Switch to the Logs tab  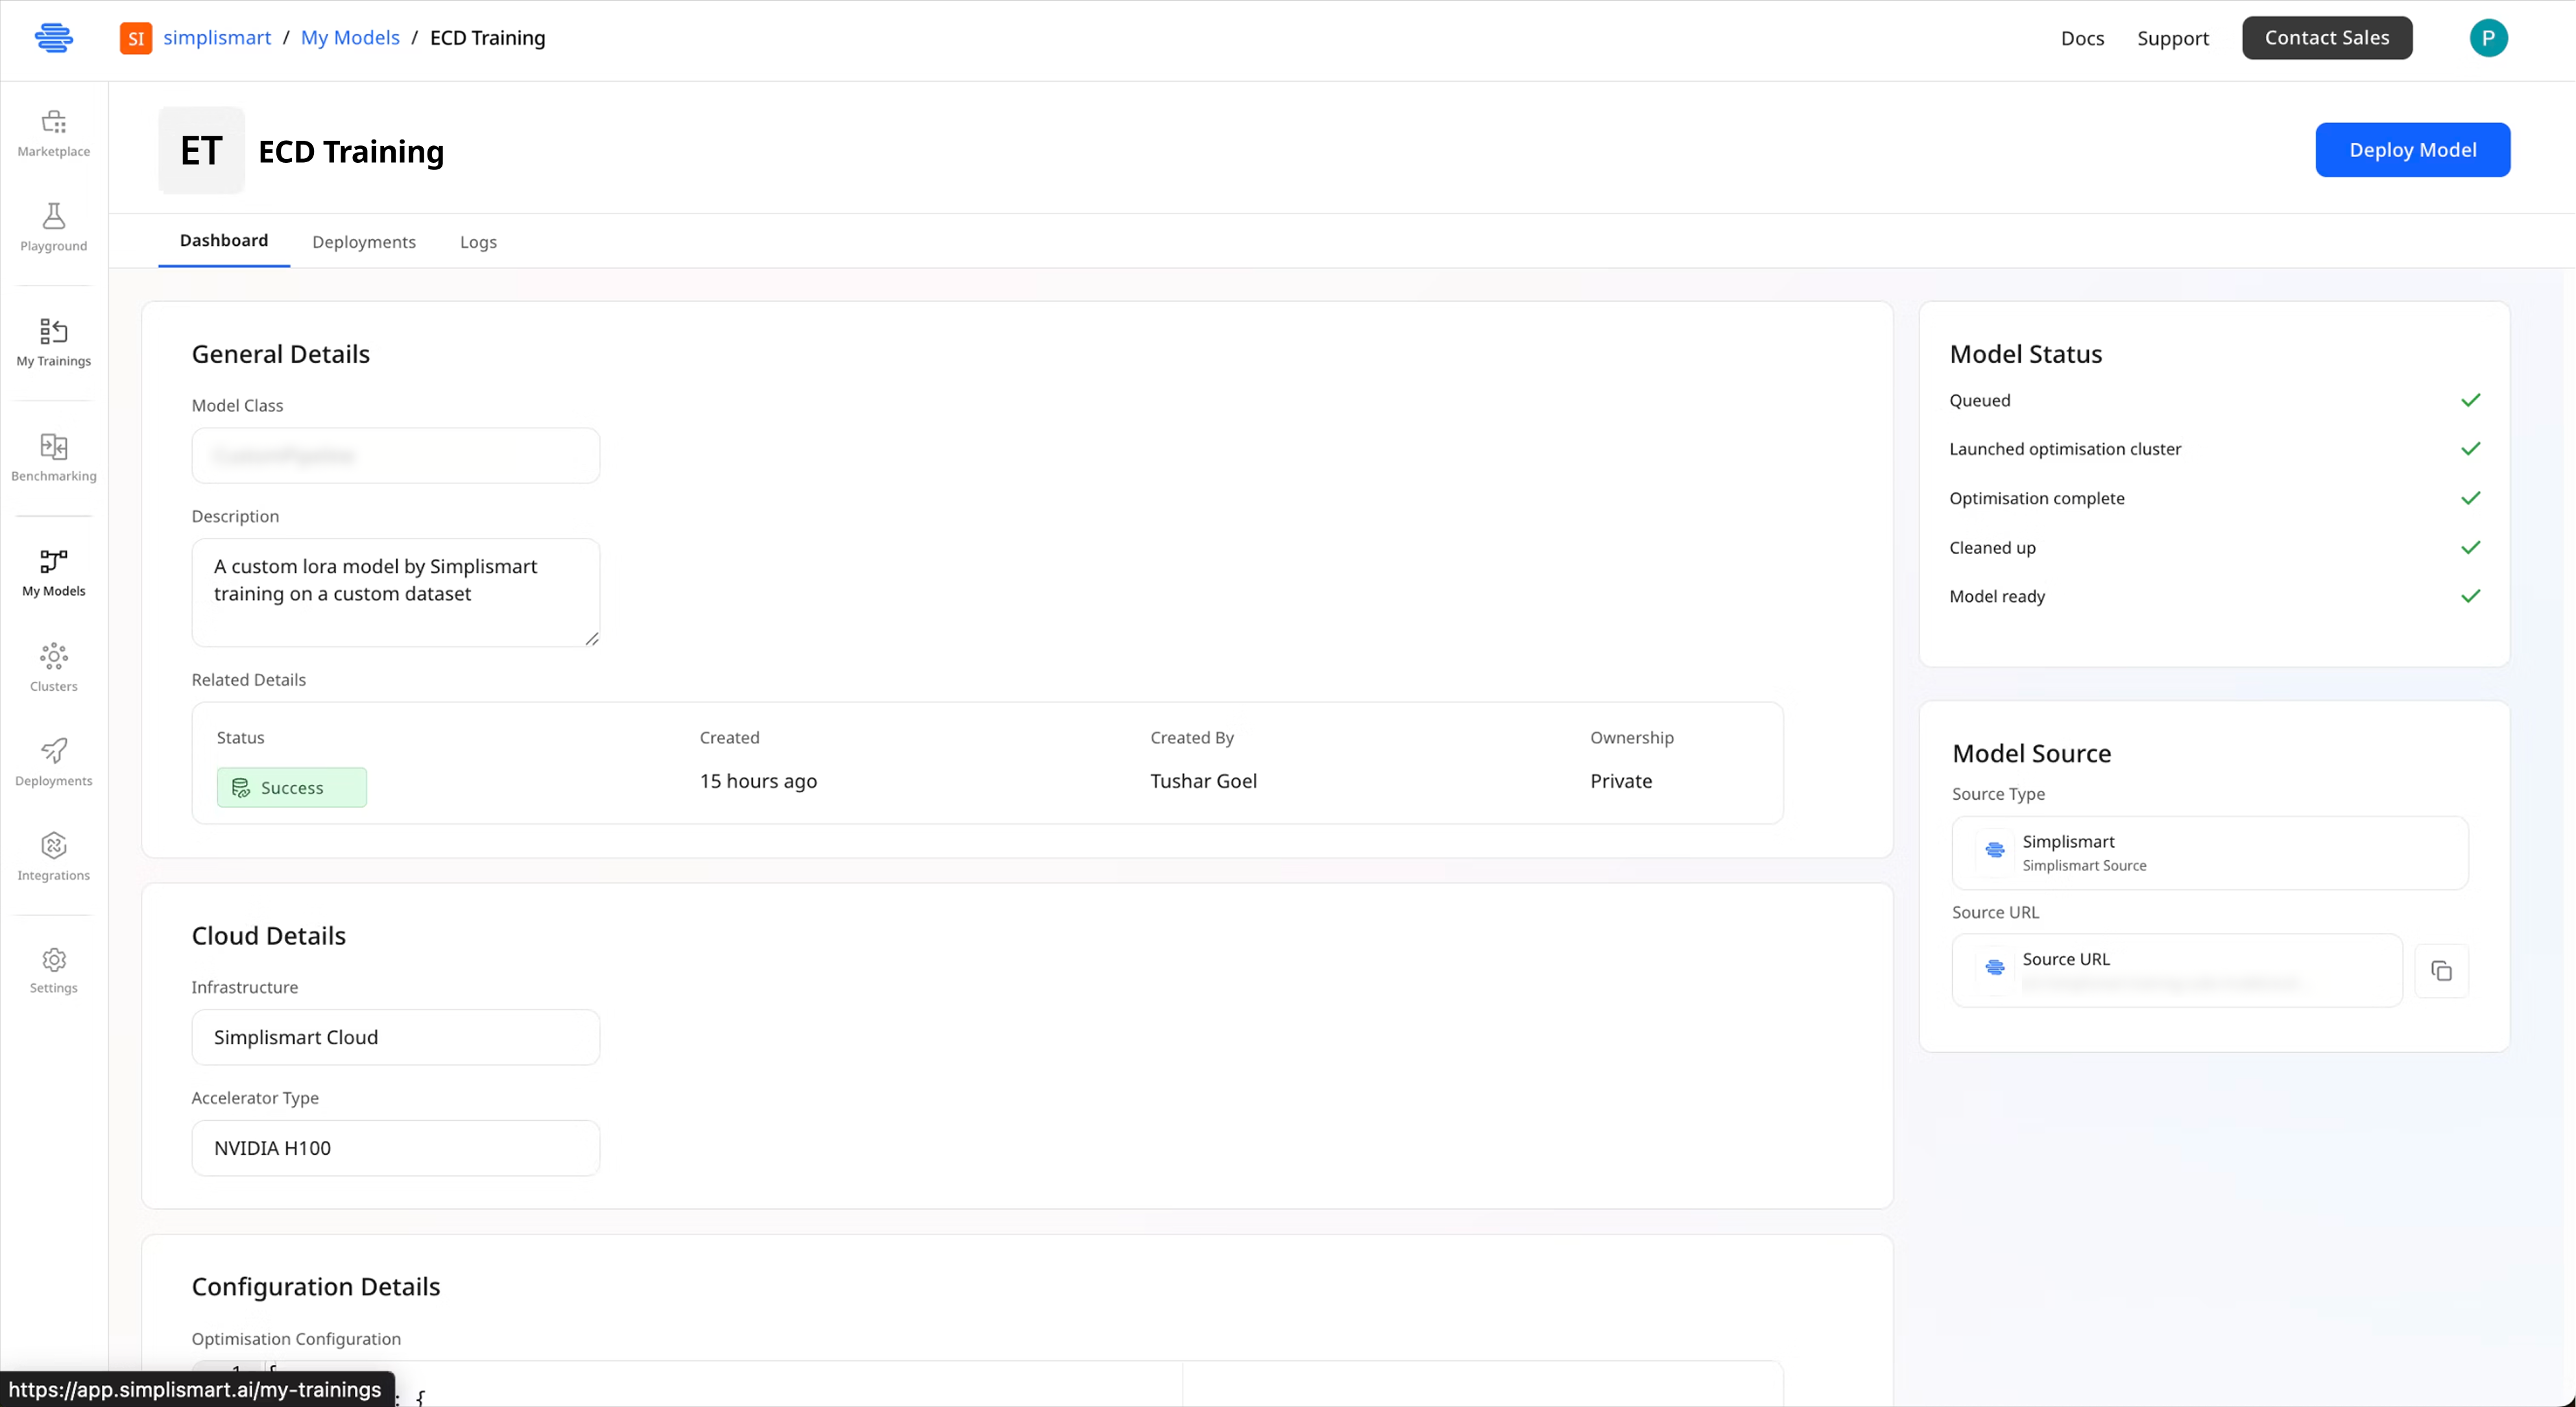[478, 242]
